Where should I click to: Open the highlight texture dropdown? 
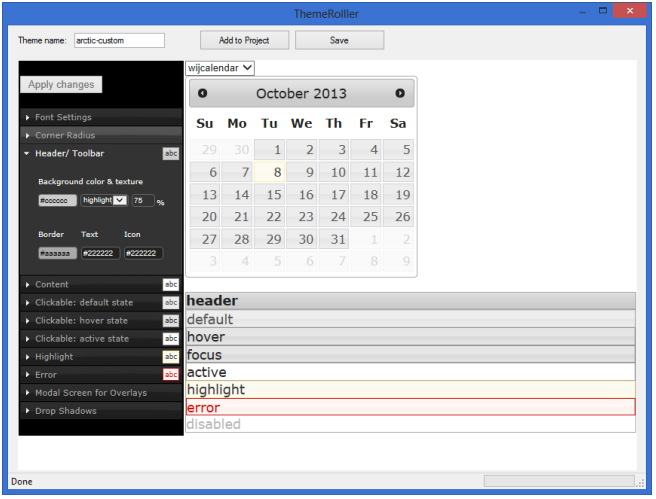click(x=104, y=201)
